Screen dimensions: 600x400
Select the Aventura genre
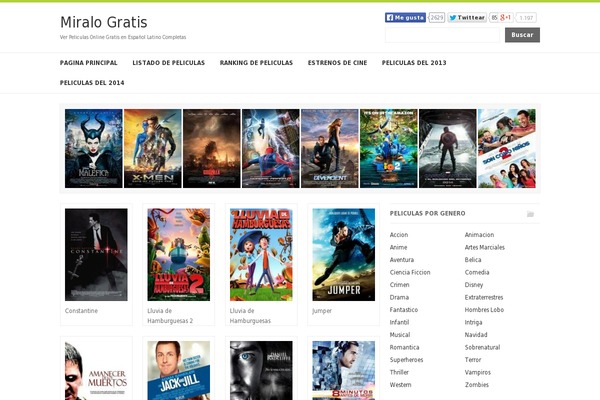[402, 260]
